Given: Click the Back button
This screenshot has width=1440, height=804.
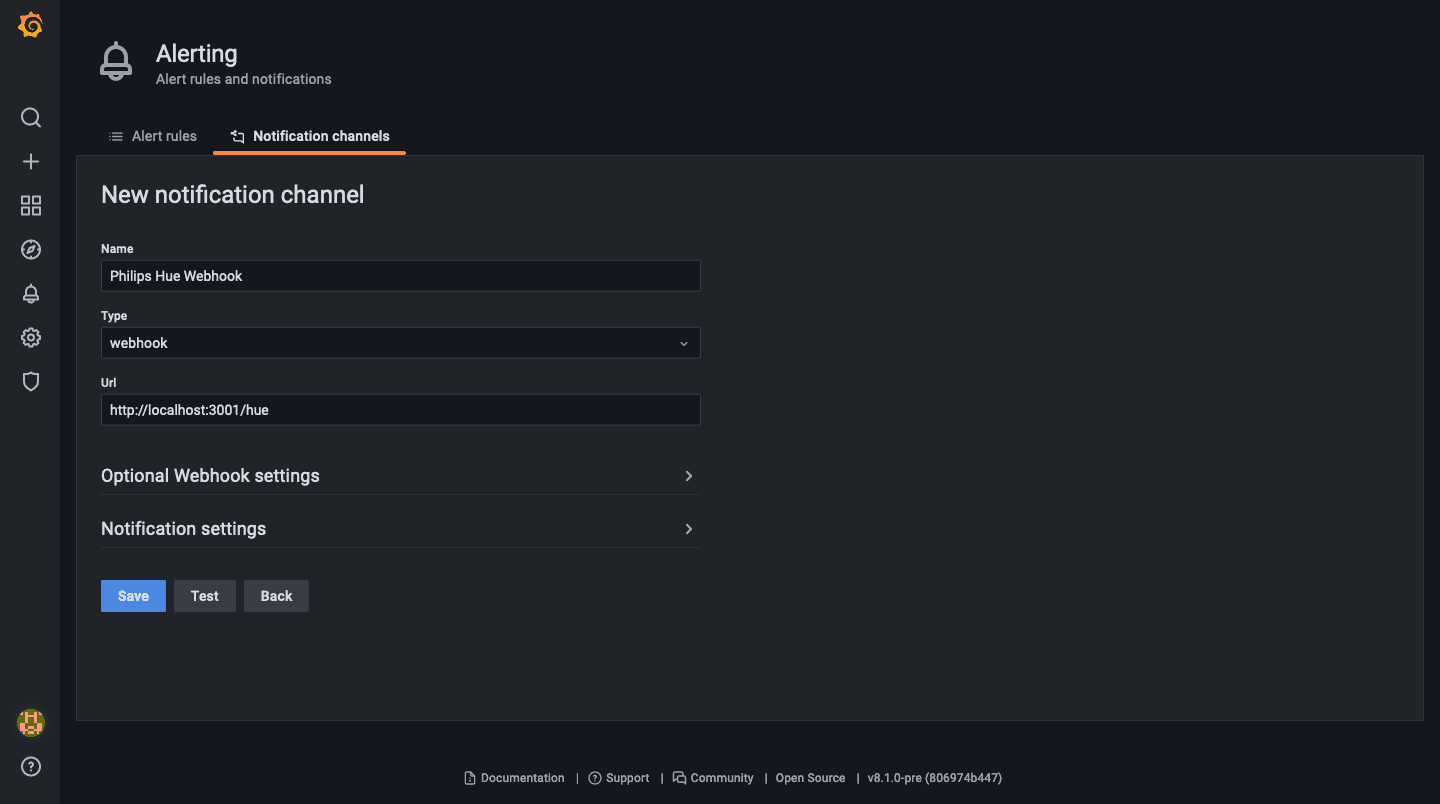Looking at the screenshot, I should pos(276,596).
